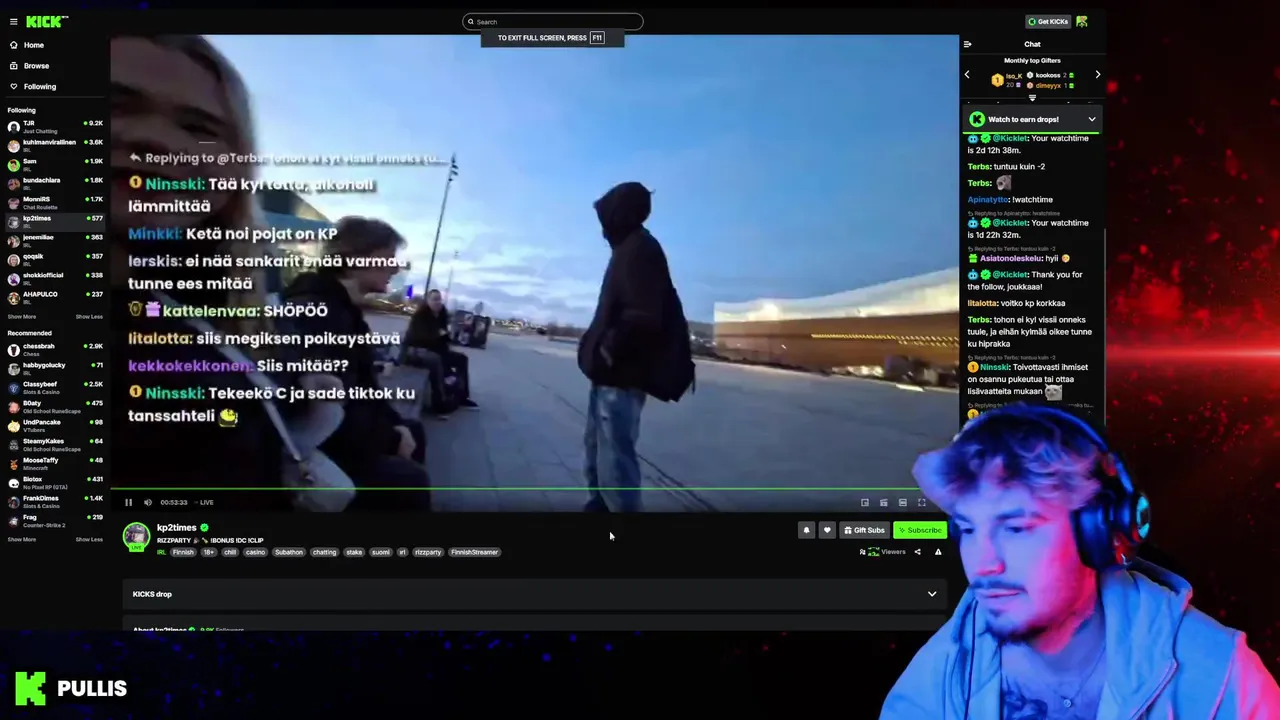
Task: Click the Get KICKs button
Action: [x=1048, y=21]
